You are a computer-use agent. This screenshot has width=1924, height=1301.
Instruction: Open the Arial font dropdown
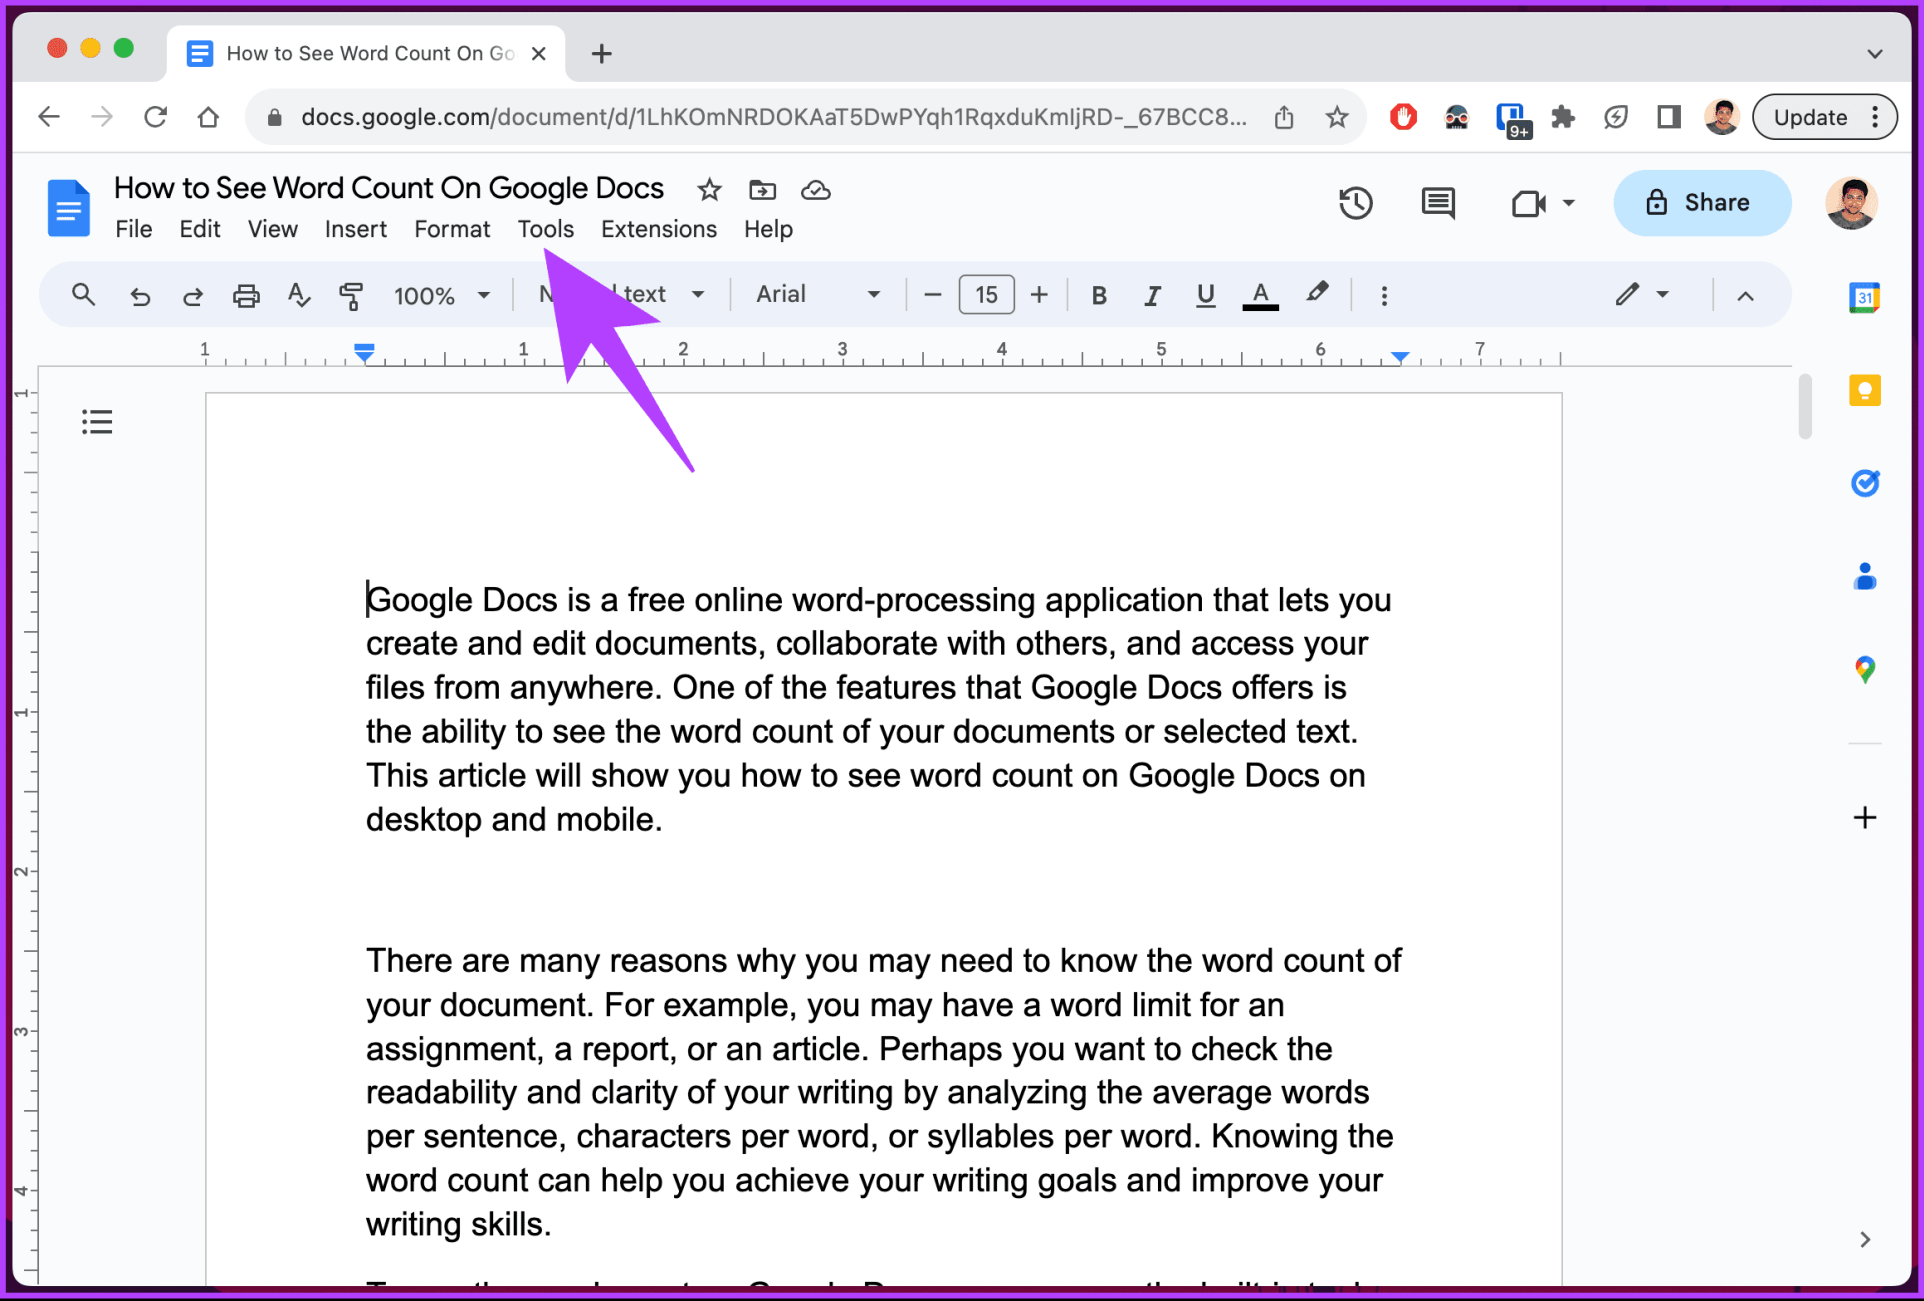click(817, 295)
